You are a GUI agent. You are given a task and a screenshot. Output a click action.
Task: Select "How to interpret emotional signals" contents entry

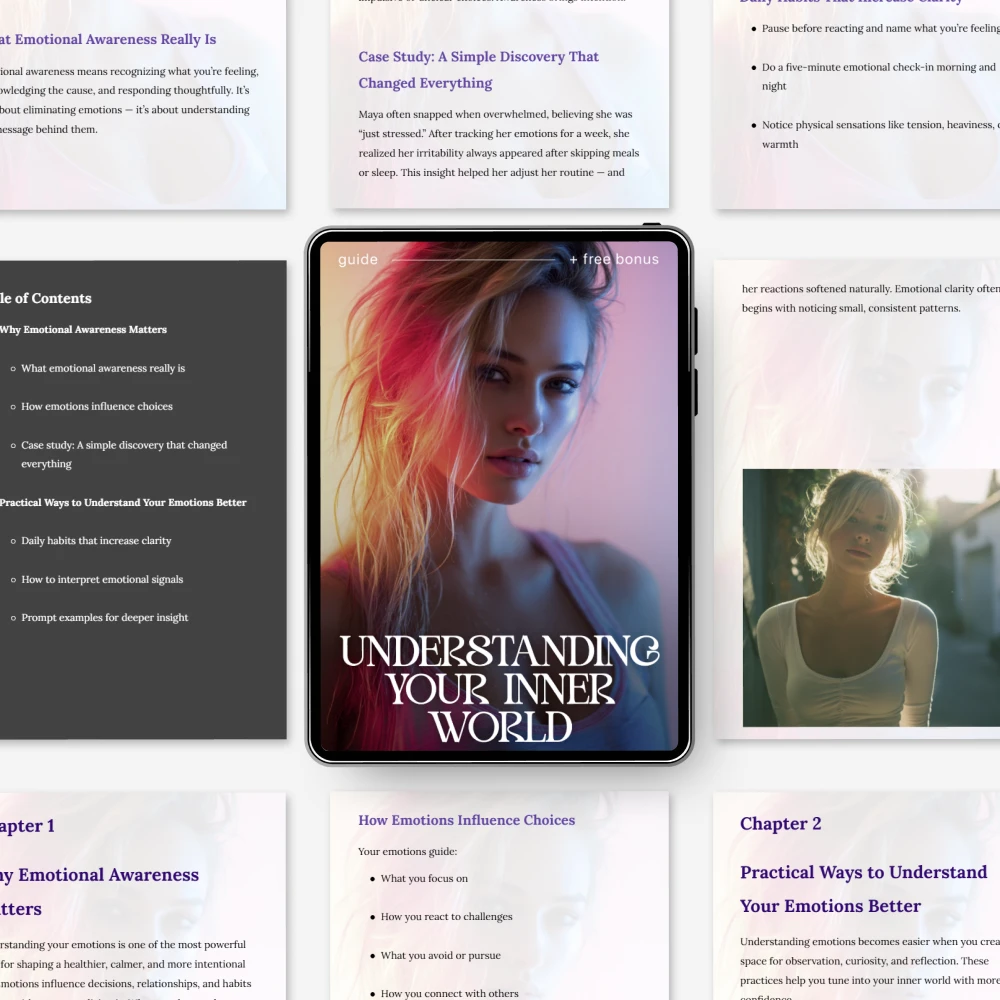(102, 579)
